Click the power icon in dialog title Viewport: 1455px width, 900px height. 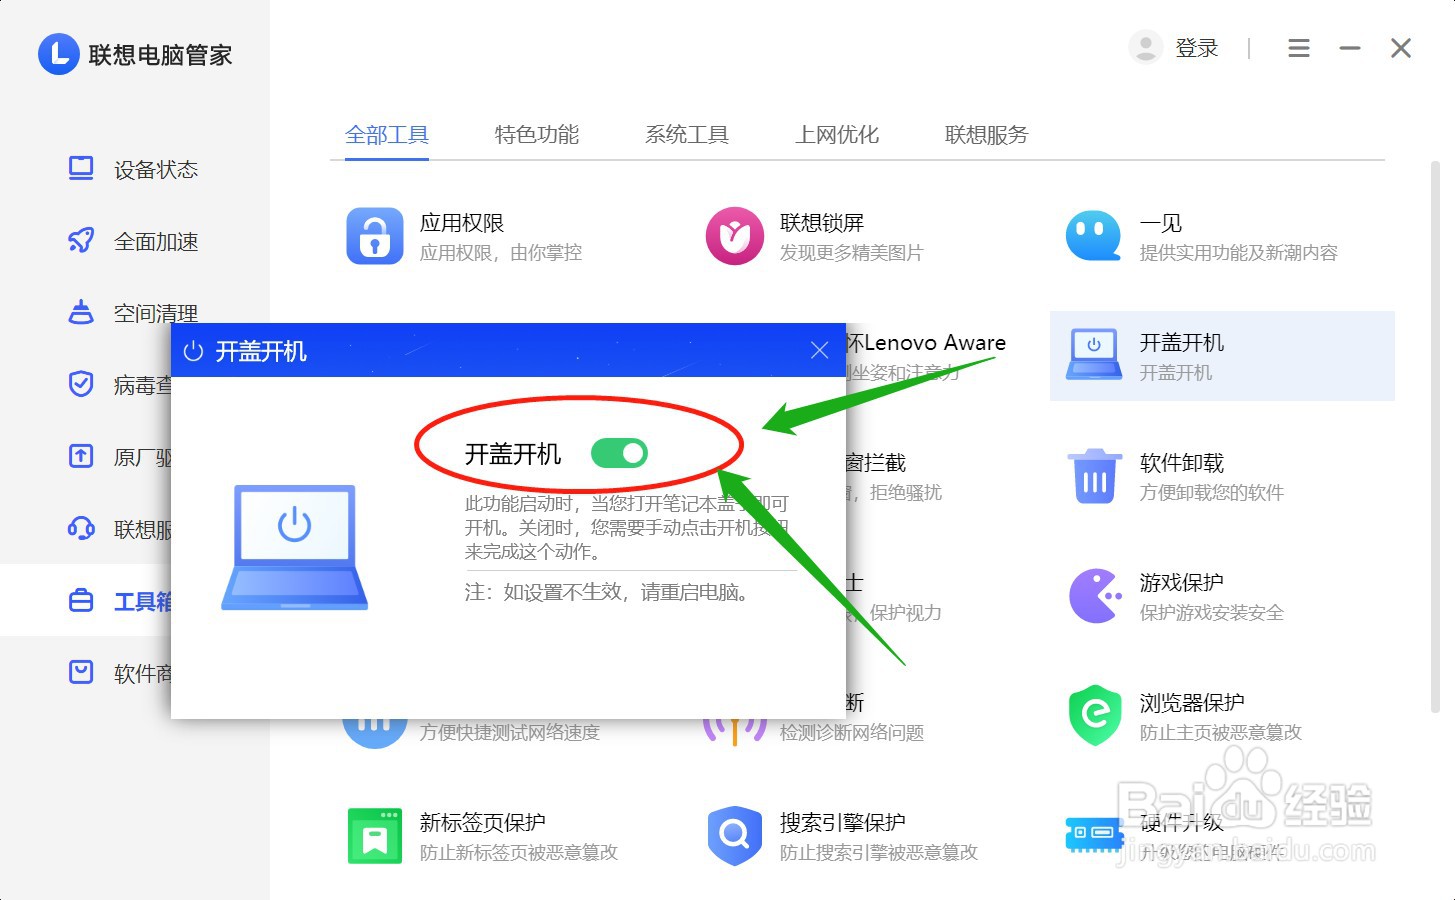pyautogui.click(x=193, y=351)
